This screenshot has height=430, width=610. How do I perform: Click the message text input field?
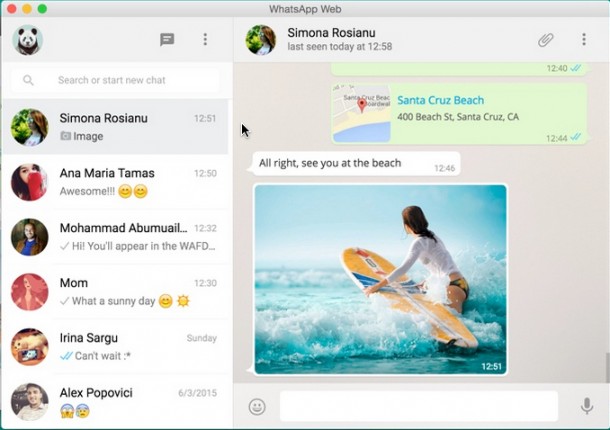(x=418, y=406)
